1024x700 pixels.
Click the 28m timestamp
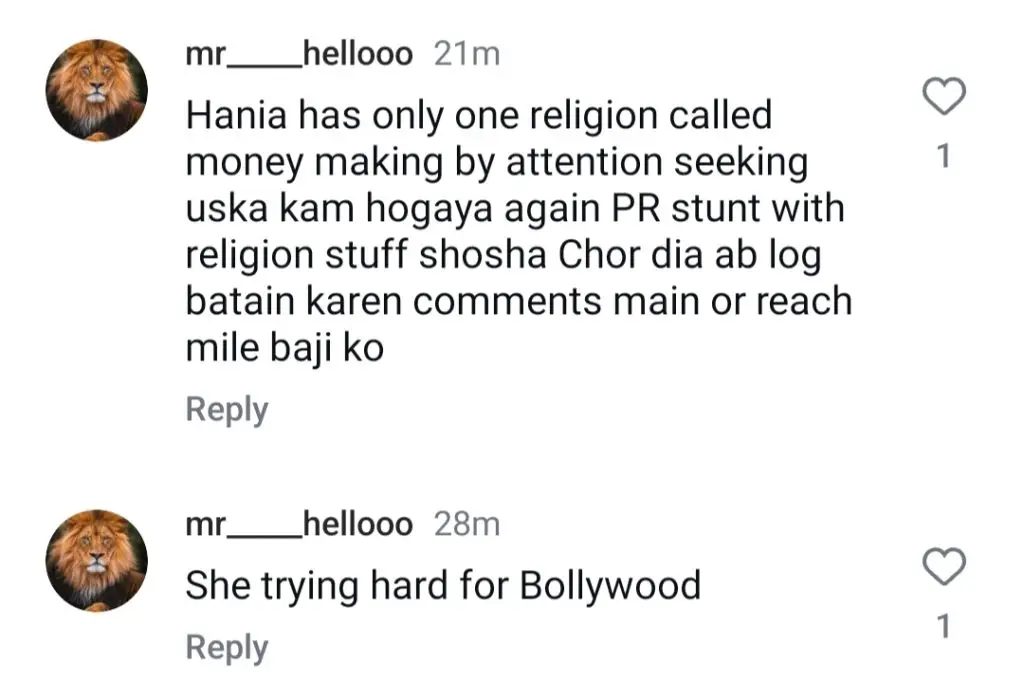pos(467,524)
